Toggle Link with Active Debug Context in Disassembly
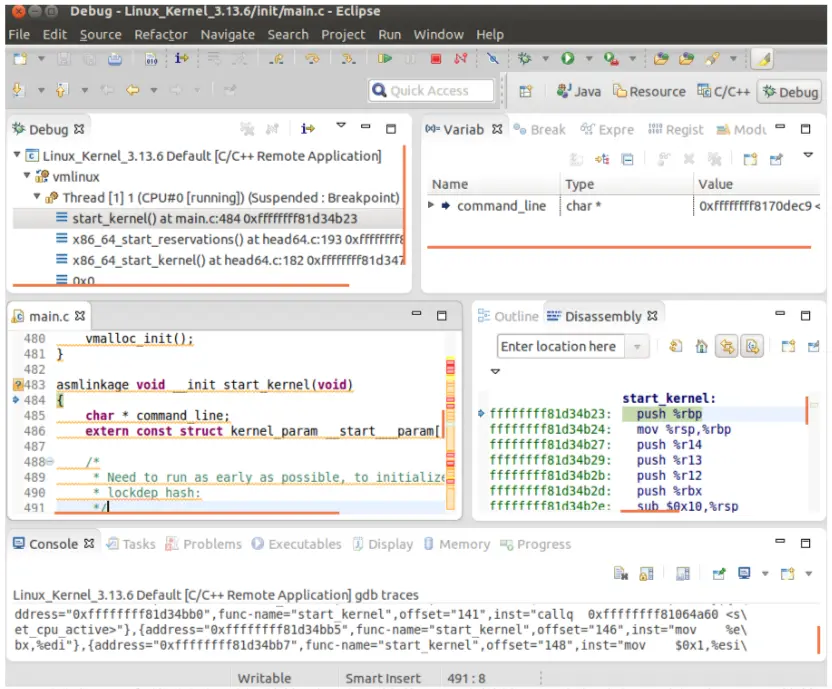Viewport: 832px width, 689px height. coord(726,347)
